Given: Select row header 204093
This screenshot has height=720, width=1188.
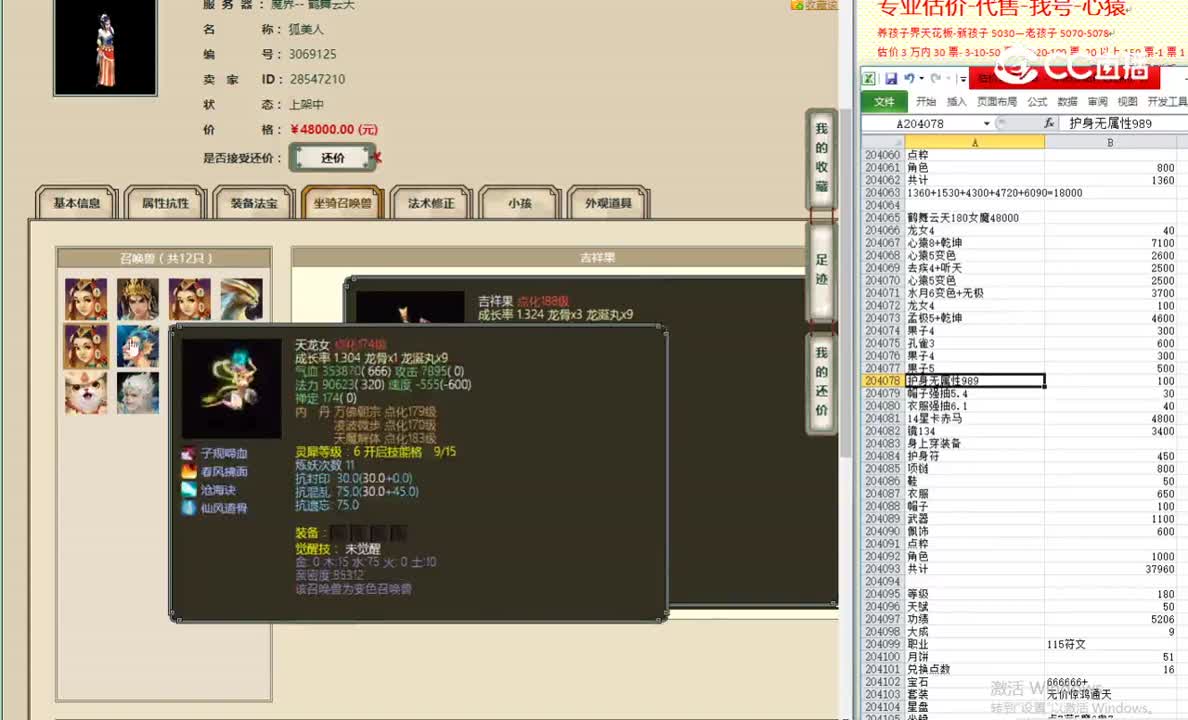Looking at the screenshot, I should 883,568.
